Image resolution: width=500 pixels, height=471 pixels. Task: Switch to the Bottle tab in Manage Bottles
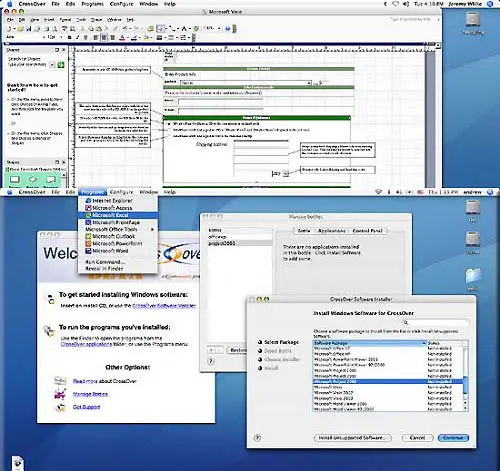pos(304,231)
